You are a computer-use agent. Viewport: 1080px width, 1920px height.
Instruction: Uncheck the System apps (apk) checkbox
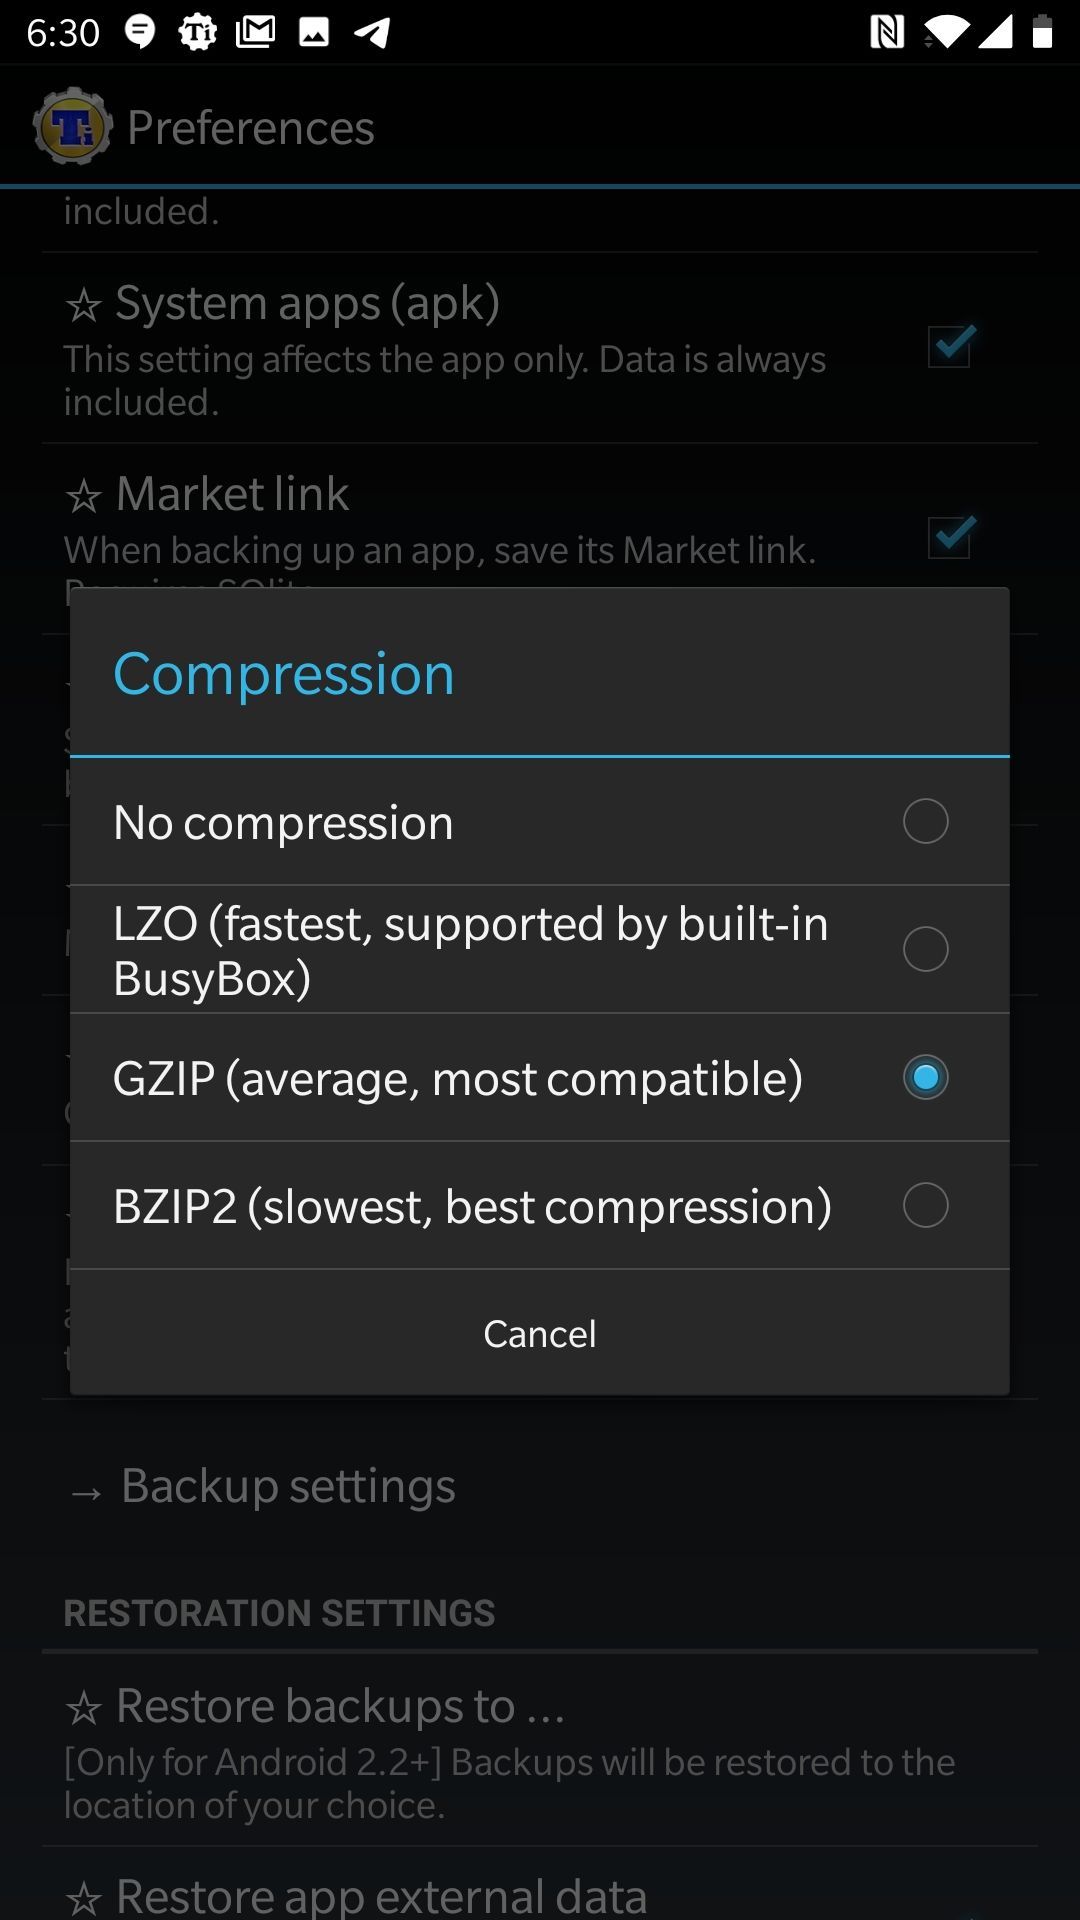click(x=950, y=347)
